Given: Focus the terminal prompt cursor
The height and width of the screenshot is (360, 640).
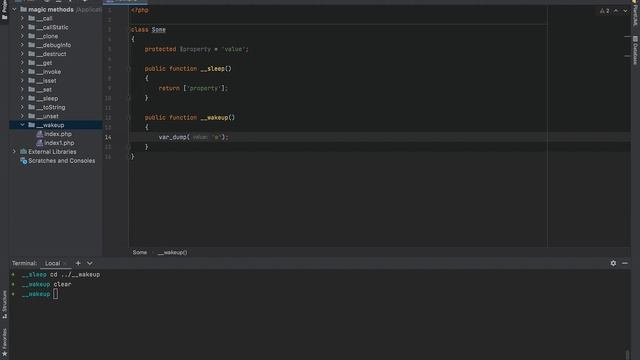Looking at the screenshot, I should [x=56, y=294].
